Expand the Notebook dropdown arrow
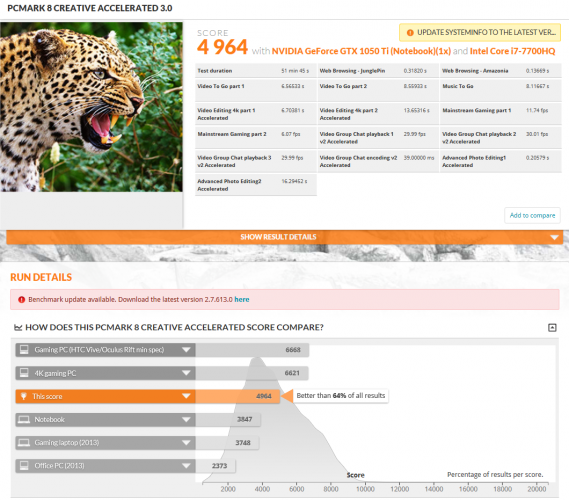 186,419
